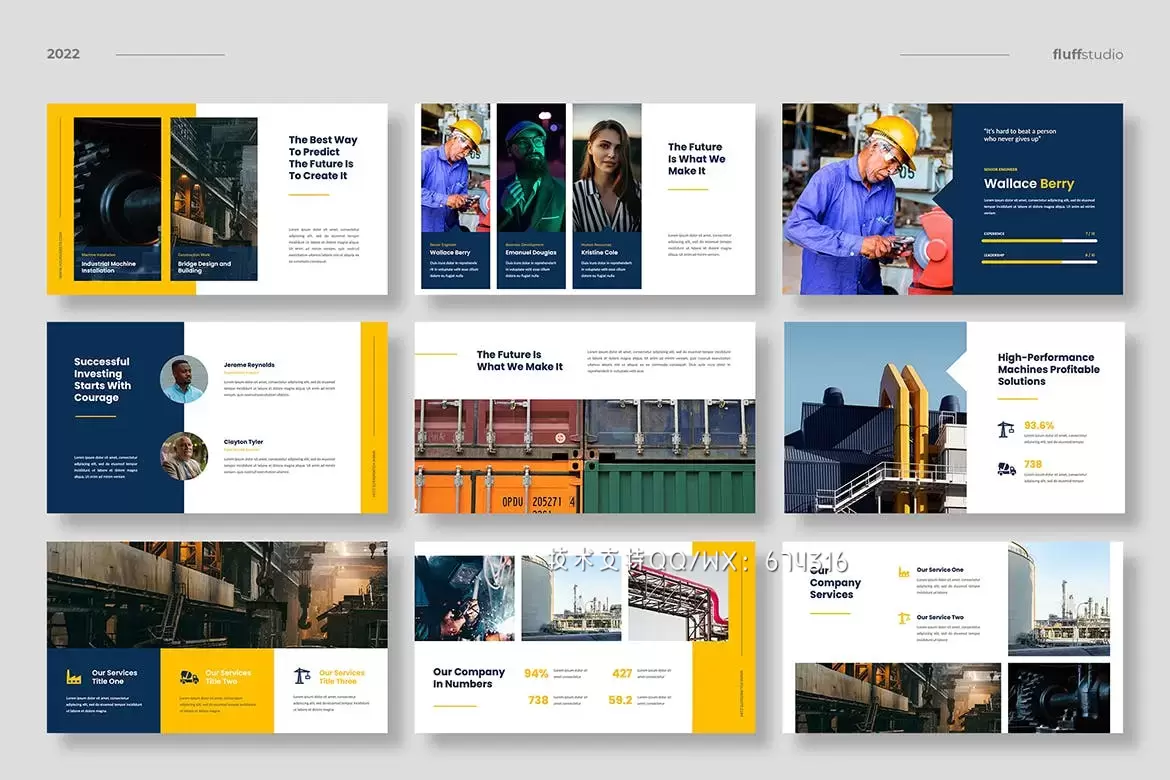Screen dimensions: 1170x780
Task: Click the crane icon next to 93.6%
Action: coord(1006,429)
